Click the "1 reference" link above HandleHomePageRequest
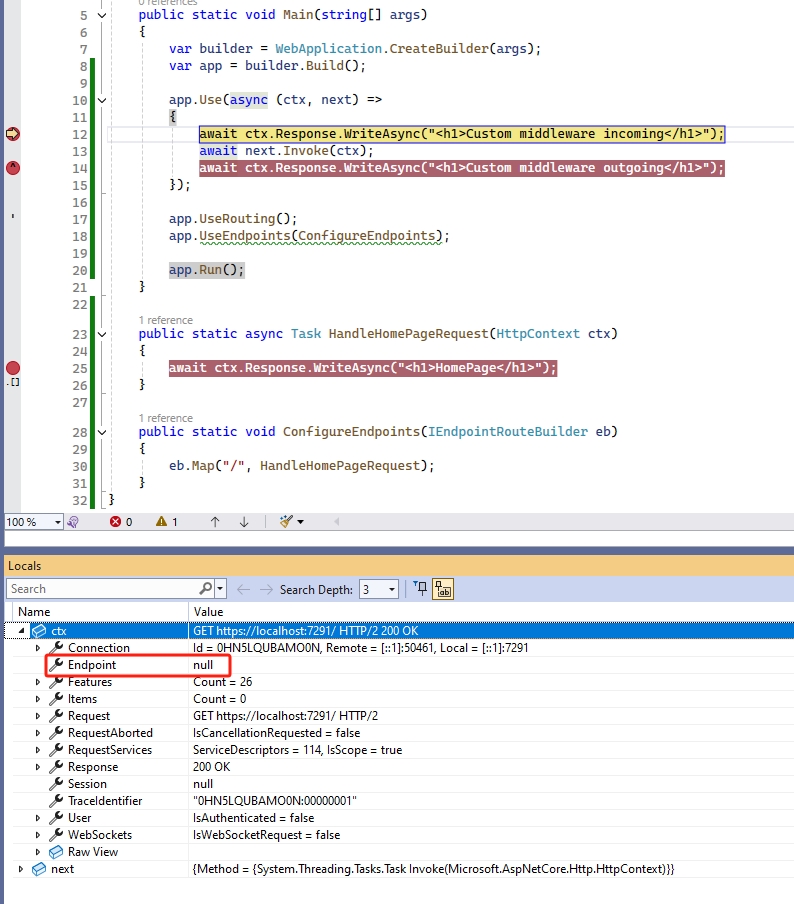Viewport: 794px width, 904px height. [x=165, y=320]
